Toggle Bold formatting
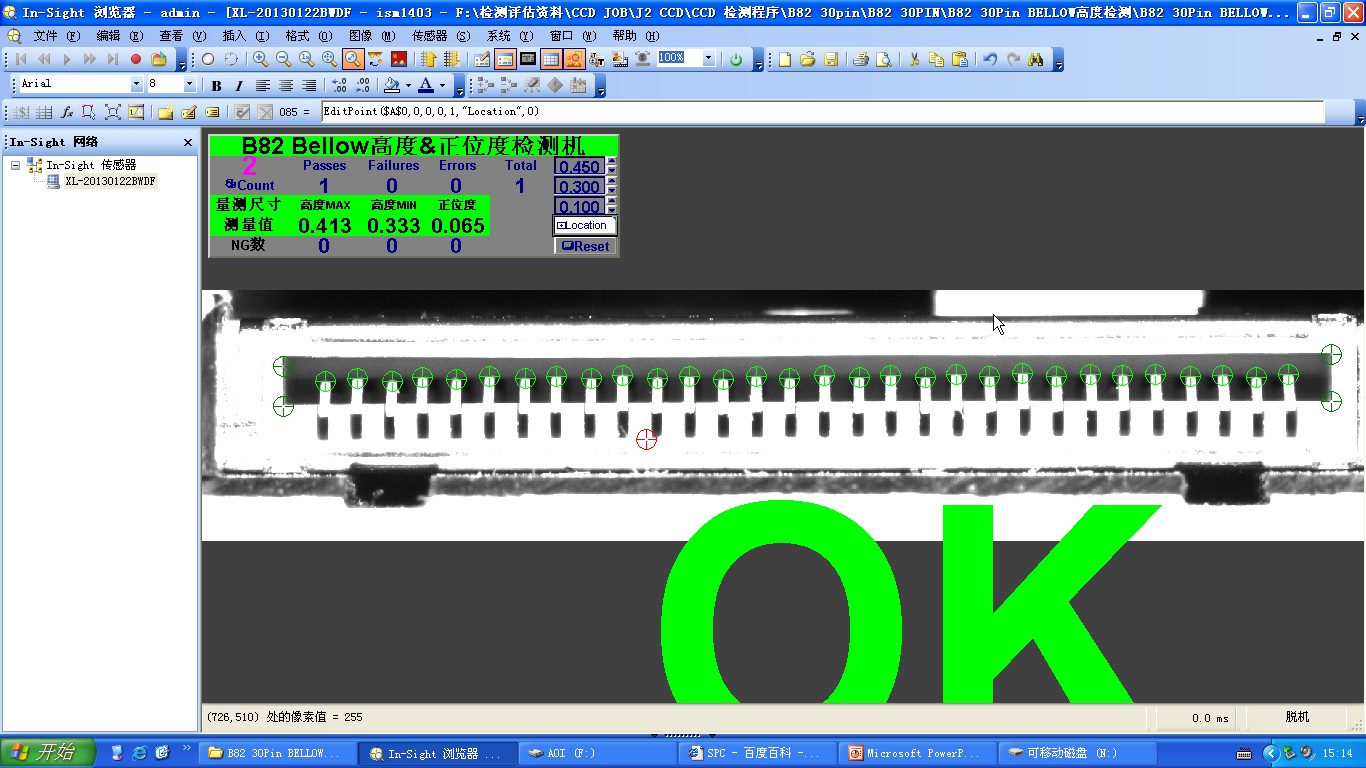 point(216,85)
